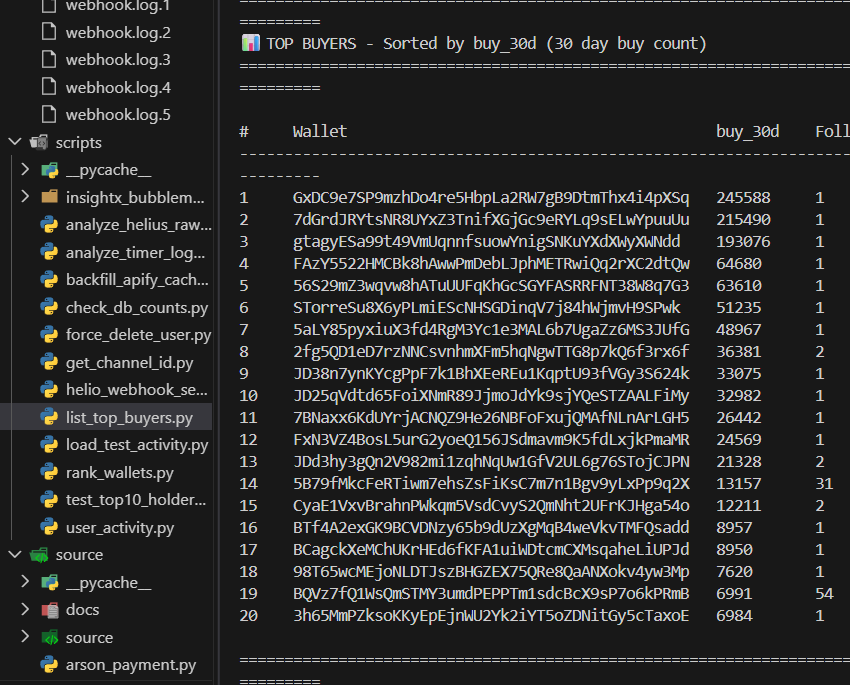Open webhook.log.4 file
The image size is (850, 685).
pos(118,87)
